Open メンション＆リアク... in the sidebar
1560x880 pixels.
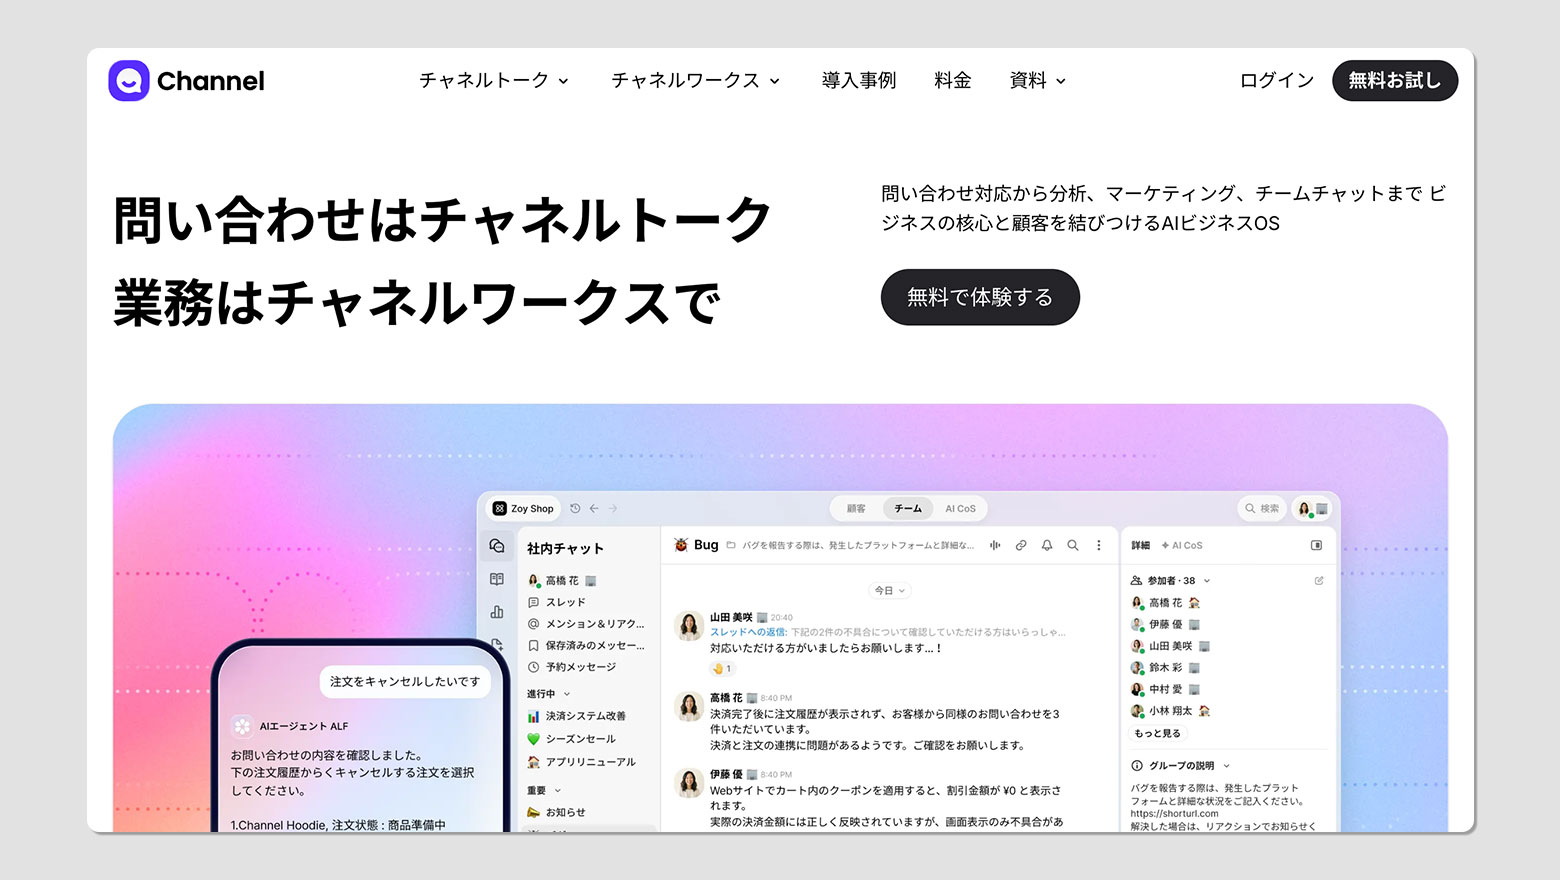(x=586, y=624)
